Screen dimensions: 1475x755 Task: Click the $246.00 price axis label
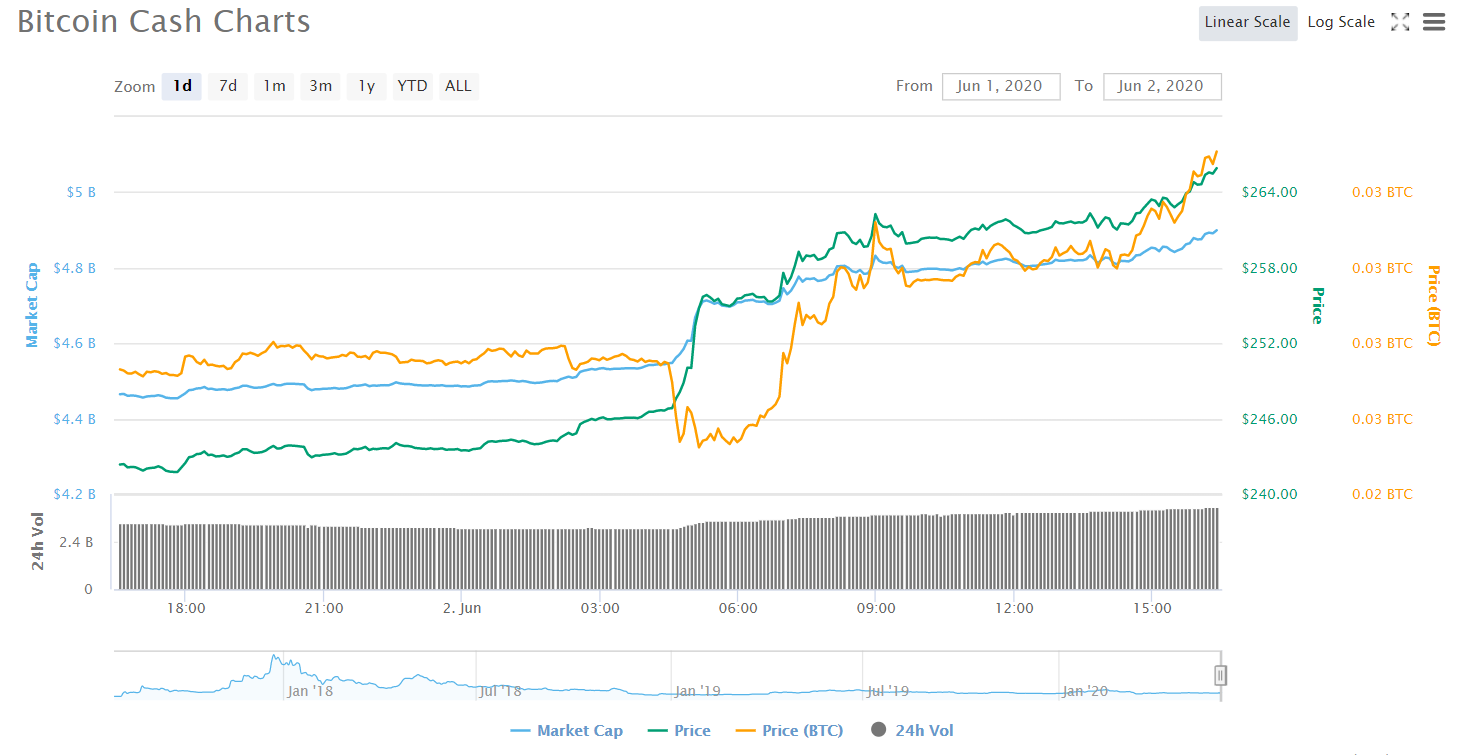tap(1270, 419)
